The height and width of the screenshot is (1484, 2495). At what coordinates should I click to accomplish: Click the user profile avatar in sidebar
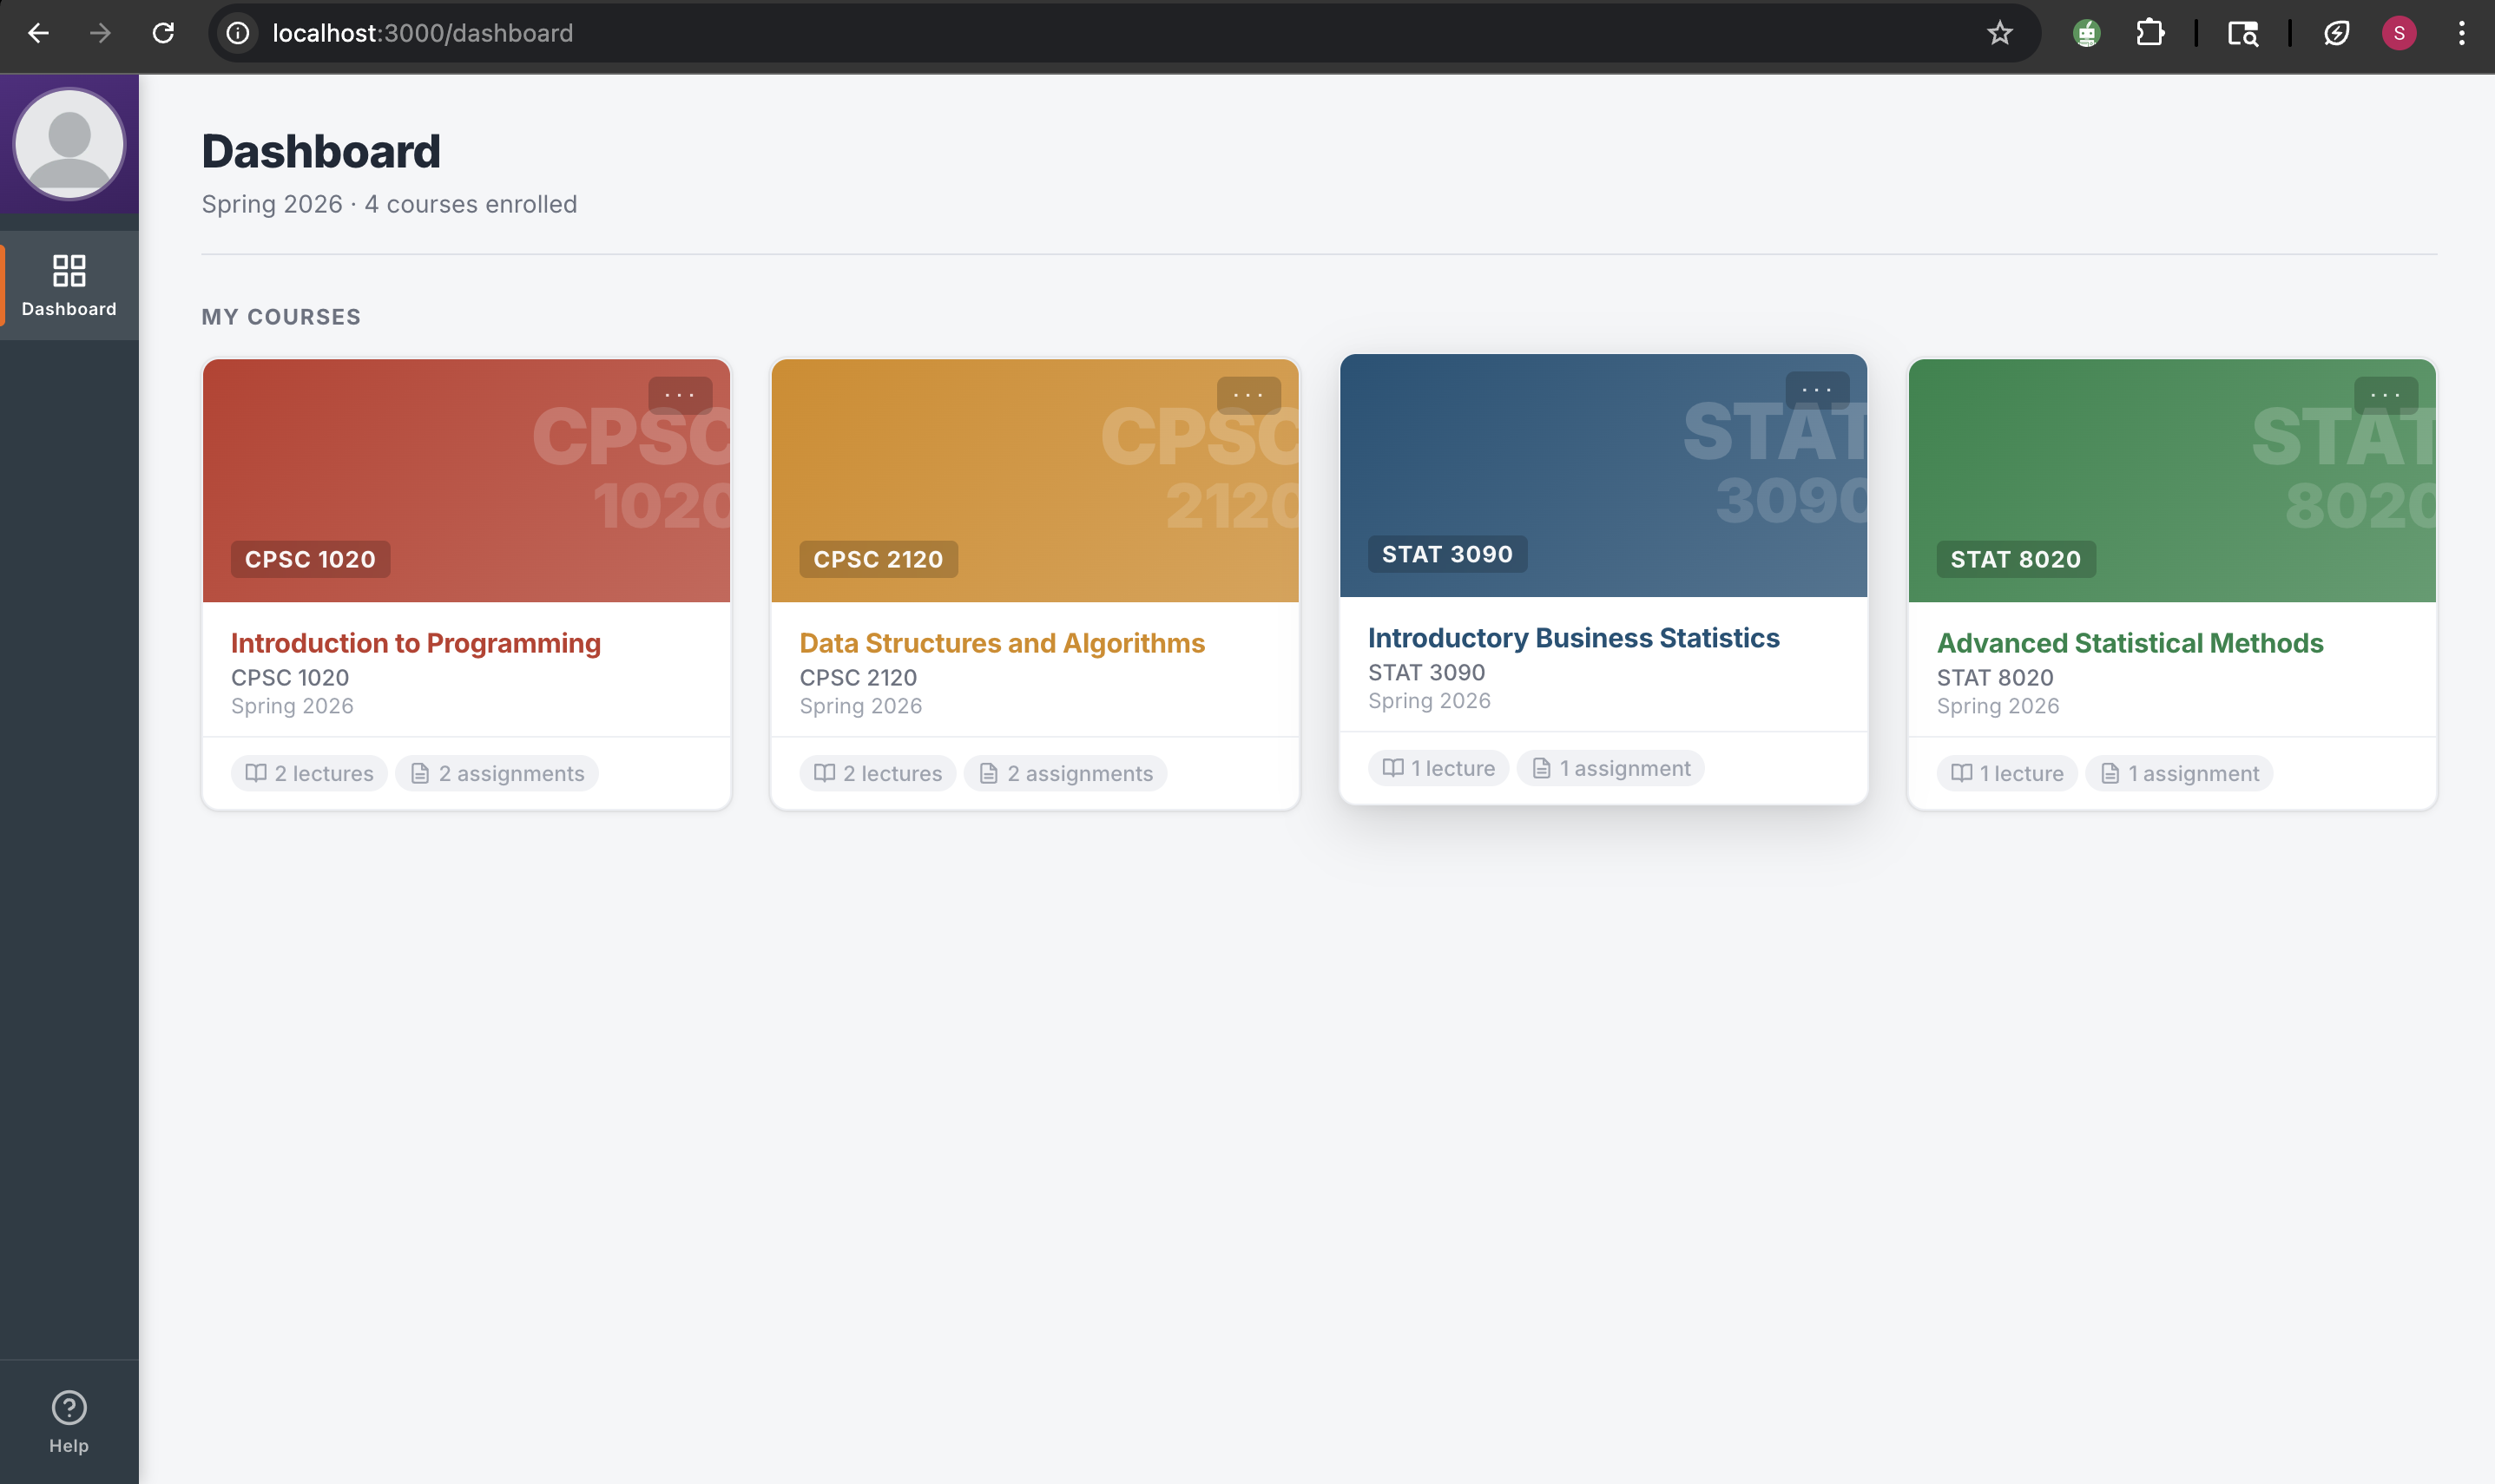69,144
